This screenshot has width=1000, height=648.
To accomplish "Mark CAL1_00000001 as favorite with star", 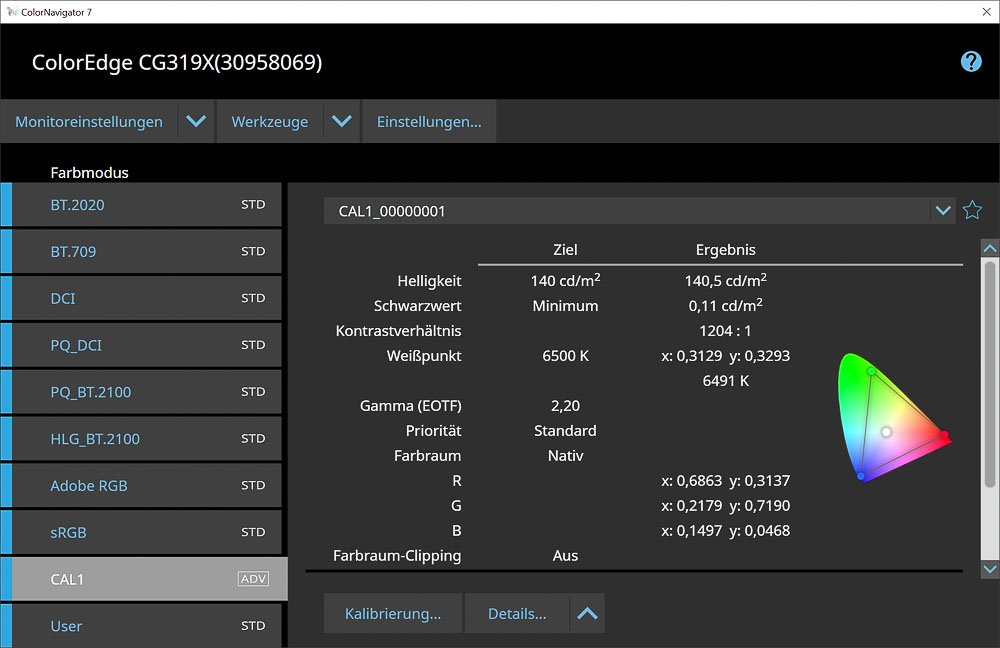I will point(972,210).
